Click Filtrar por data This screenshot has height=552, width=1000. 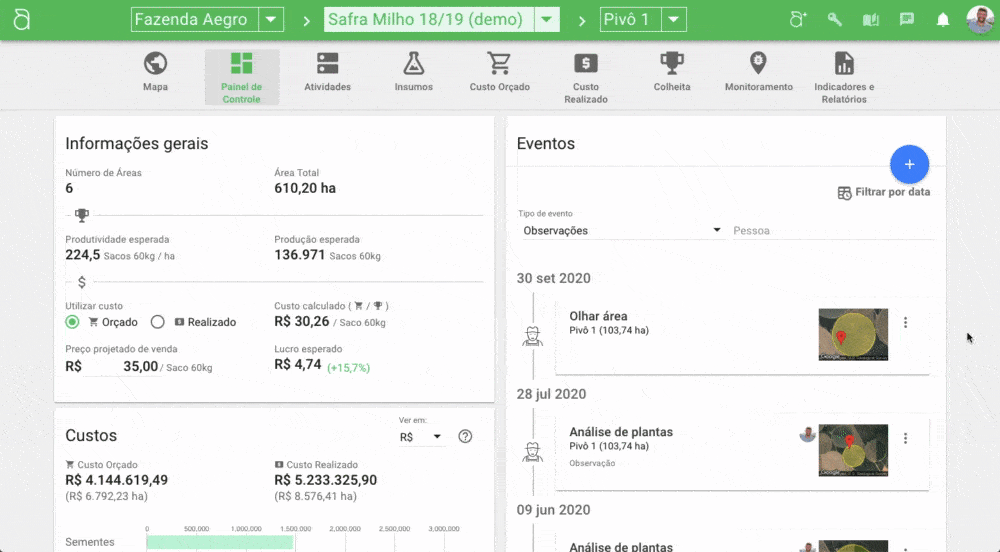pos(884,192)
